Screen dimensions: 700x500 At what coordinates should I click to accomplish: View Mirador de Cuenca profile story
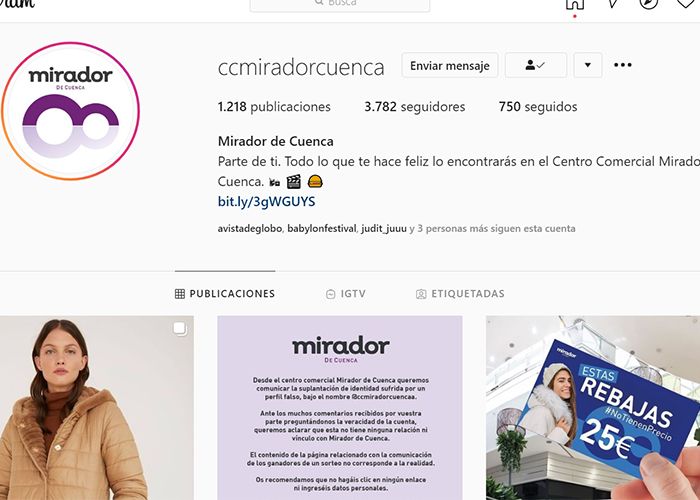coord(71,111)
